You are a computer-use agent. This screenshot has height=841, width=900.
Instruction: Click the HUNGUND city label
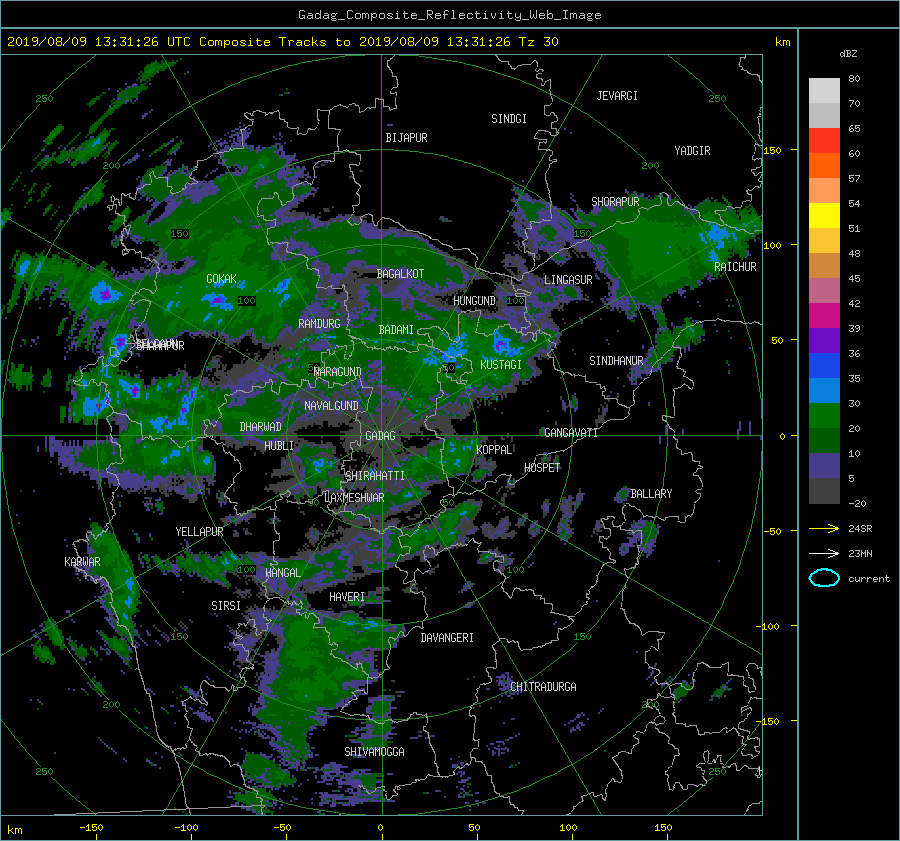coord(474,301)
